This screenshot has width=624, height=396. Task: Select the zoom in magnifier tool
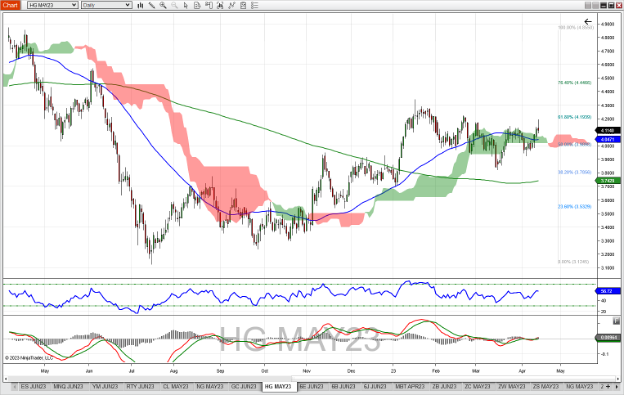163,5
